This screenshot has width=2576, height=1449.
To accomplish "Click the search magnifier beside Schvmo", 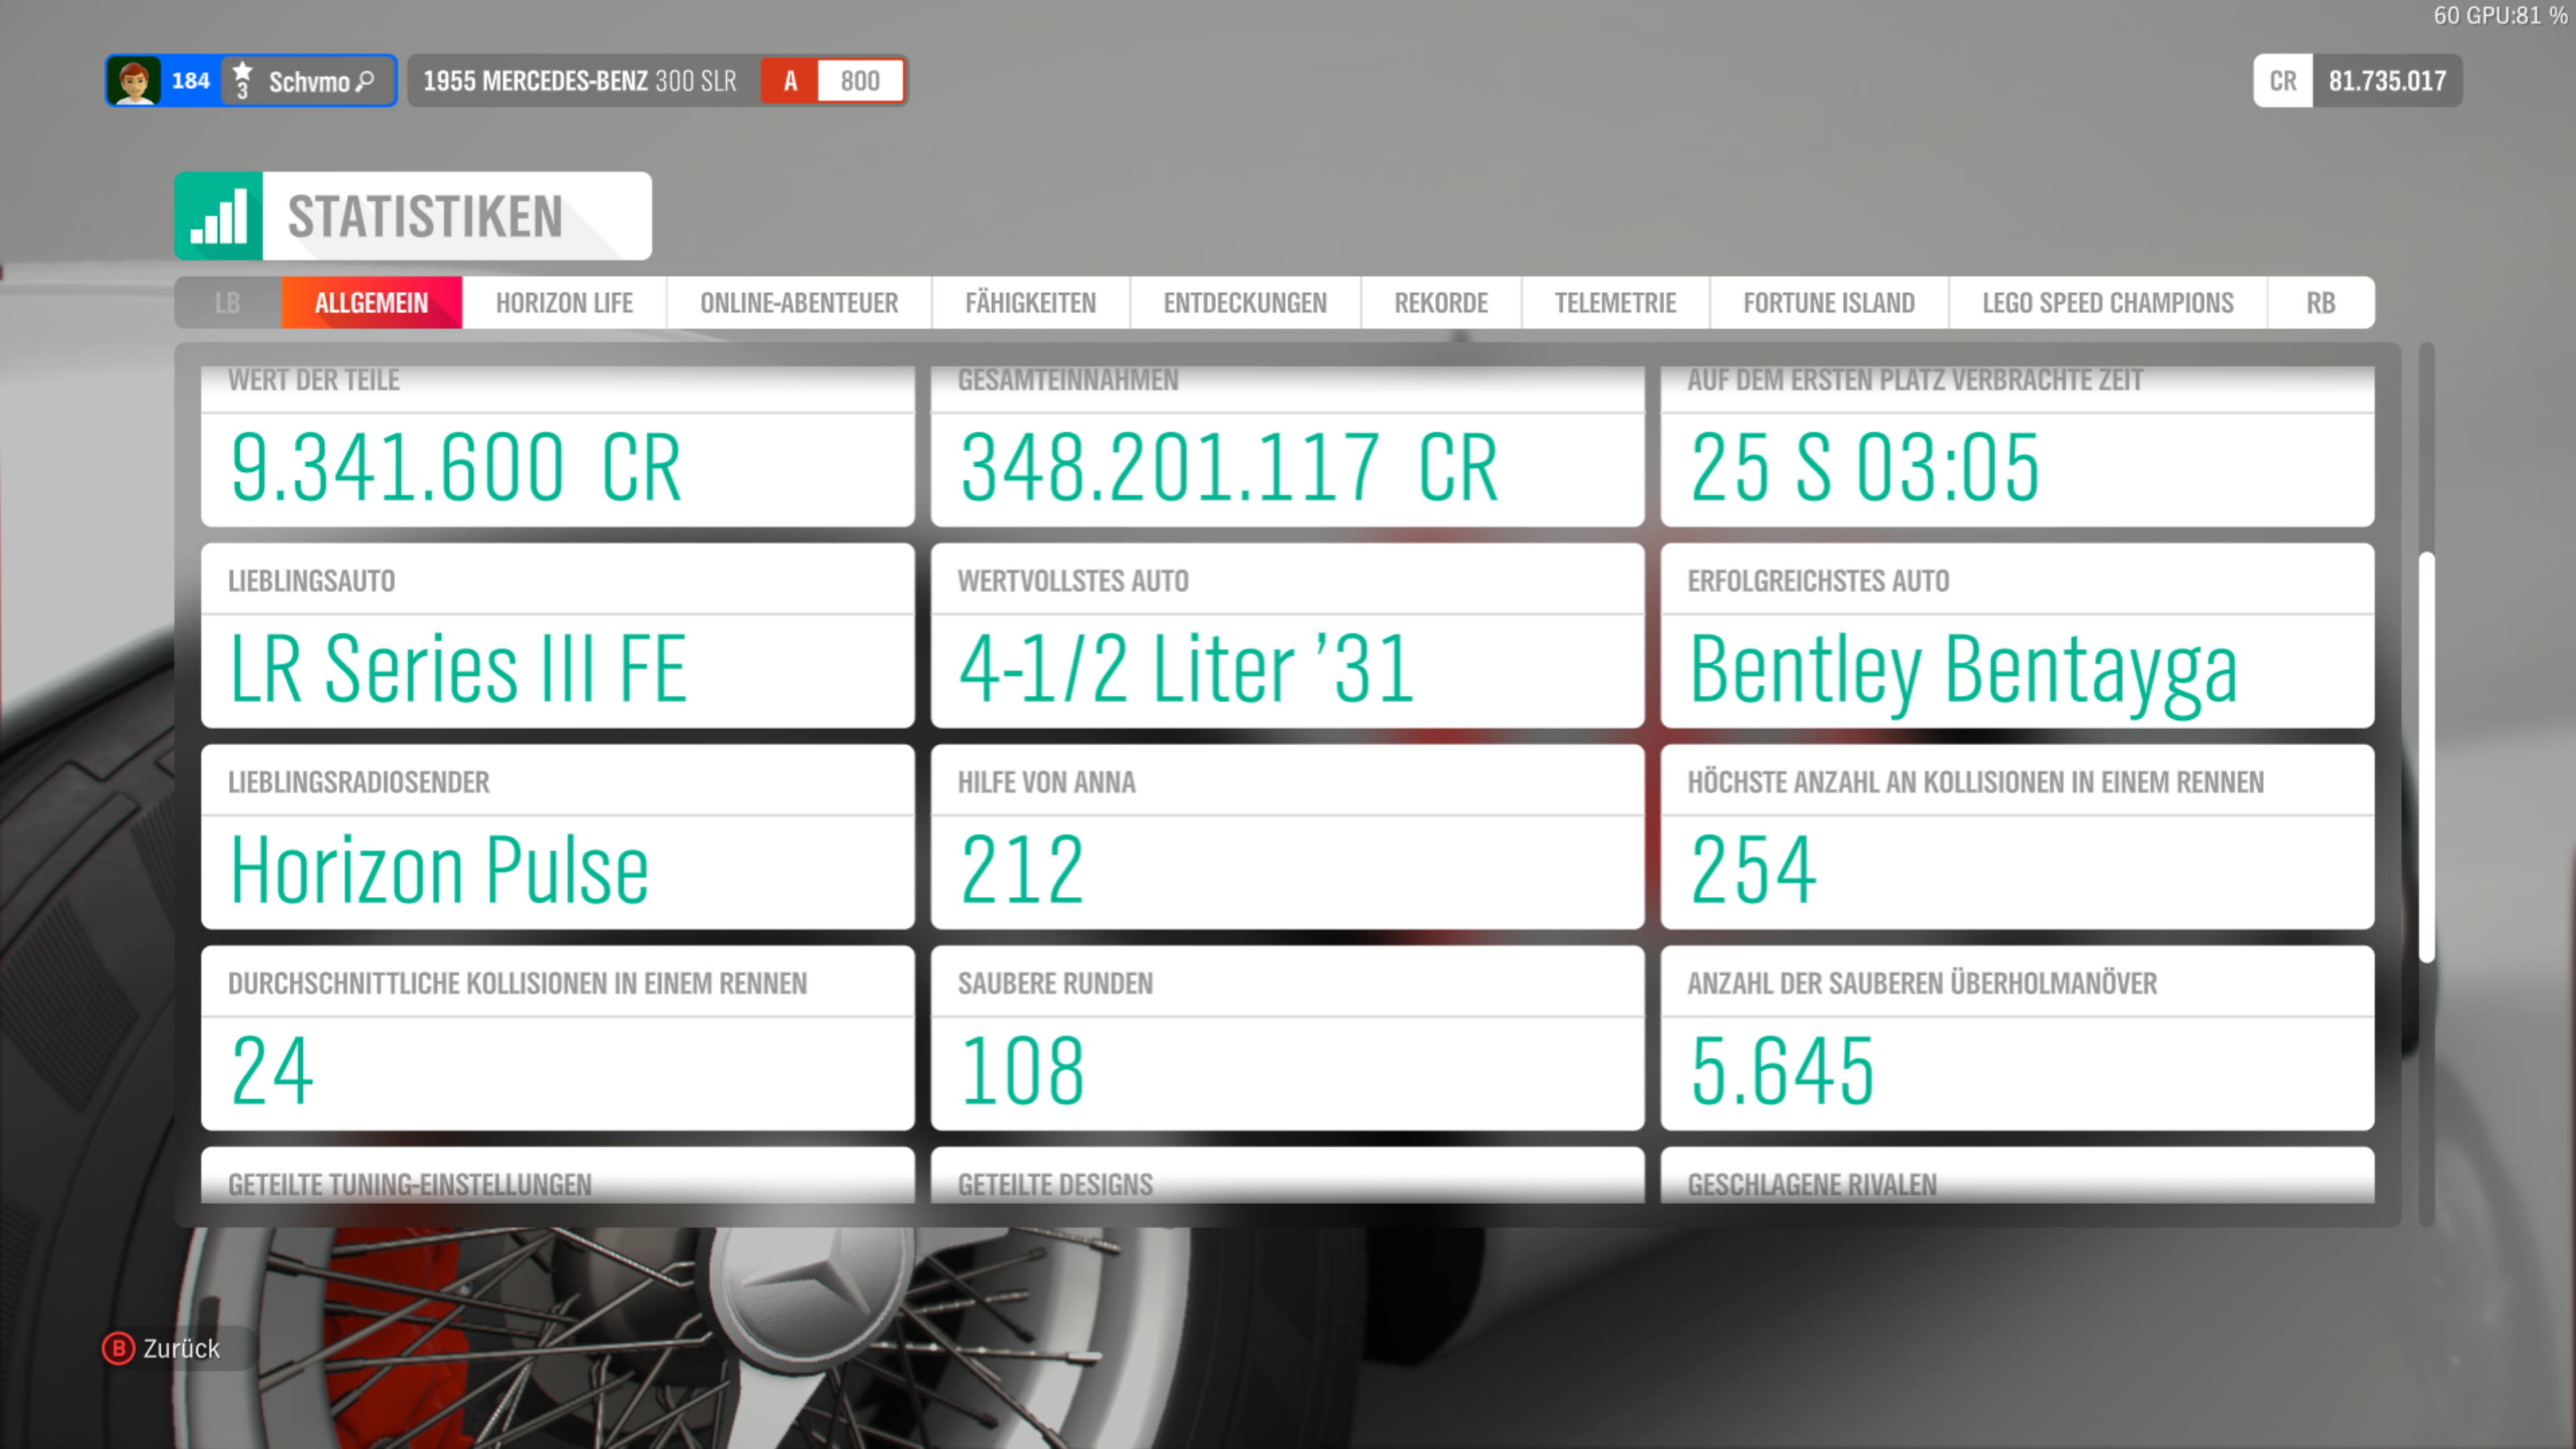I will tap(366, 81).
